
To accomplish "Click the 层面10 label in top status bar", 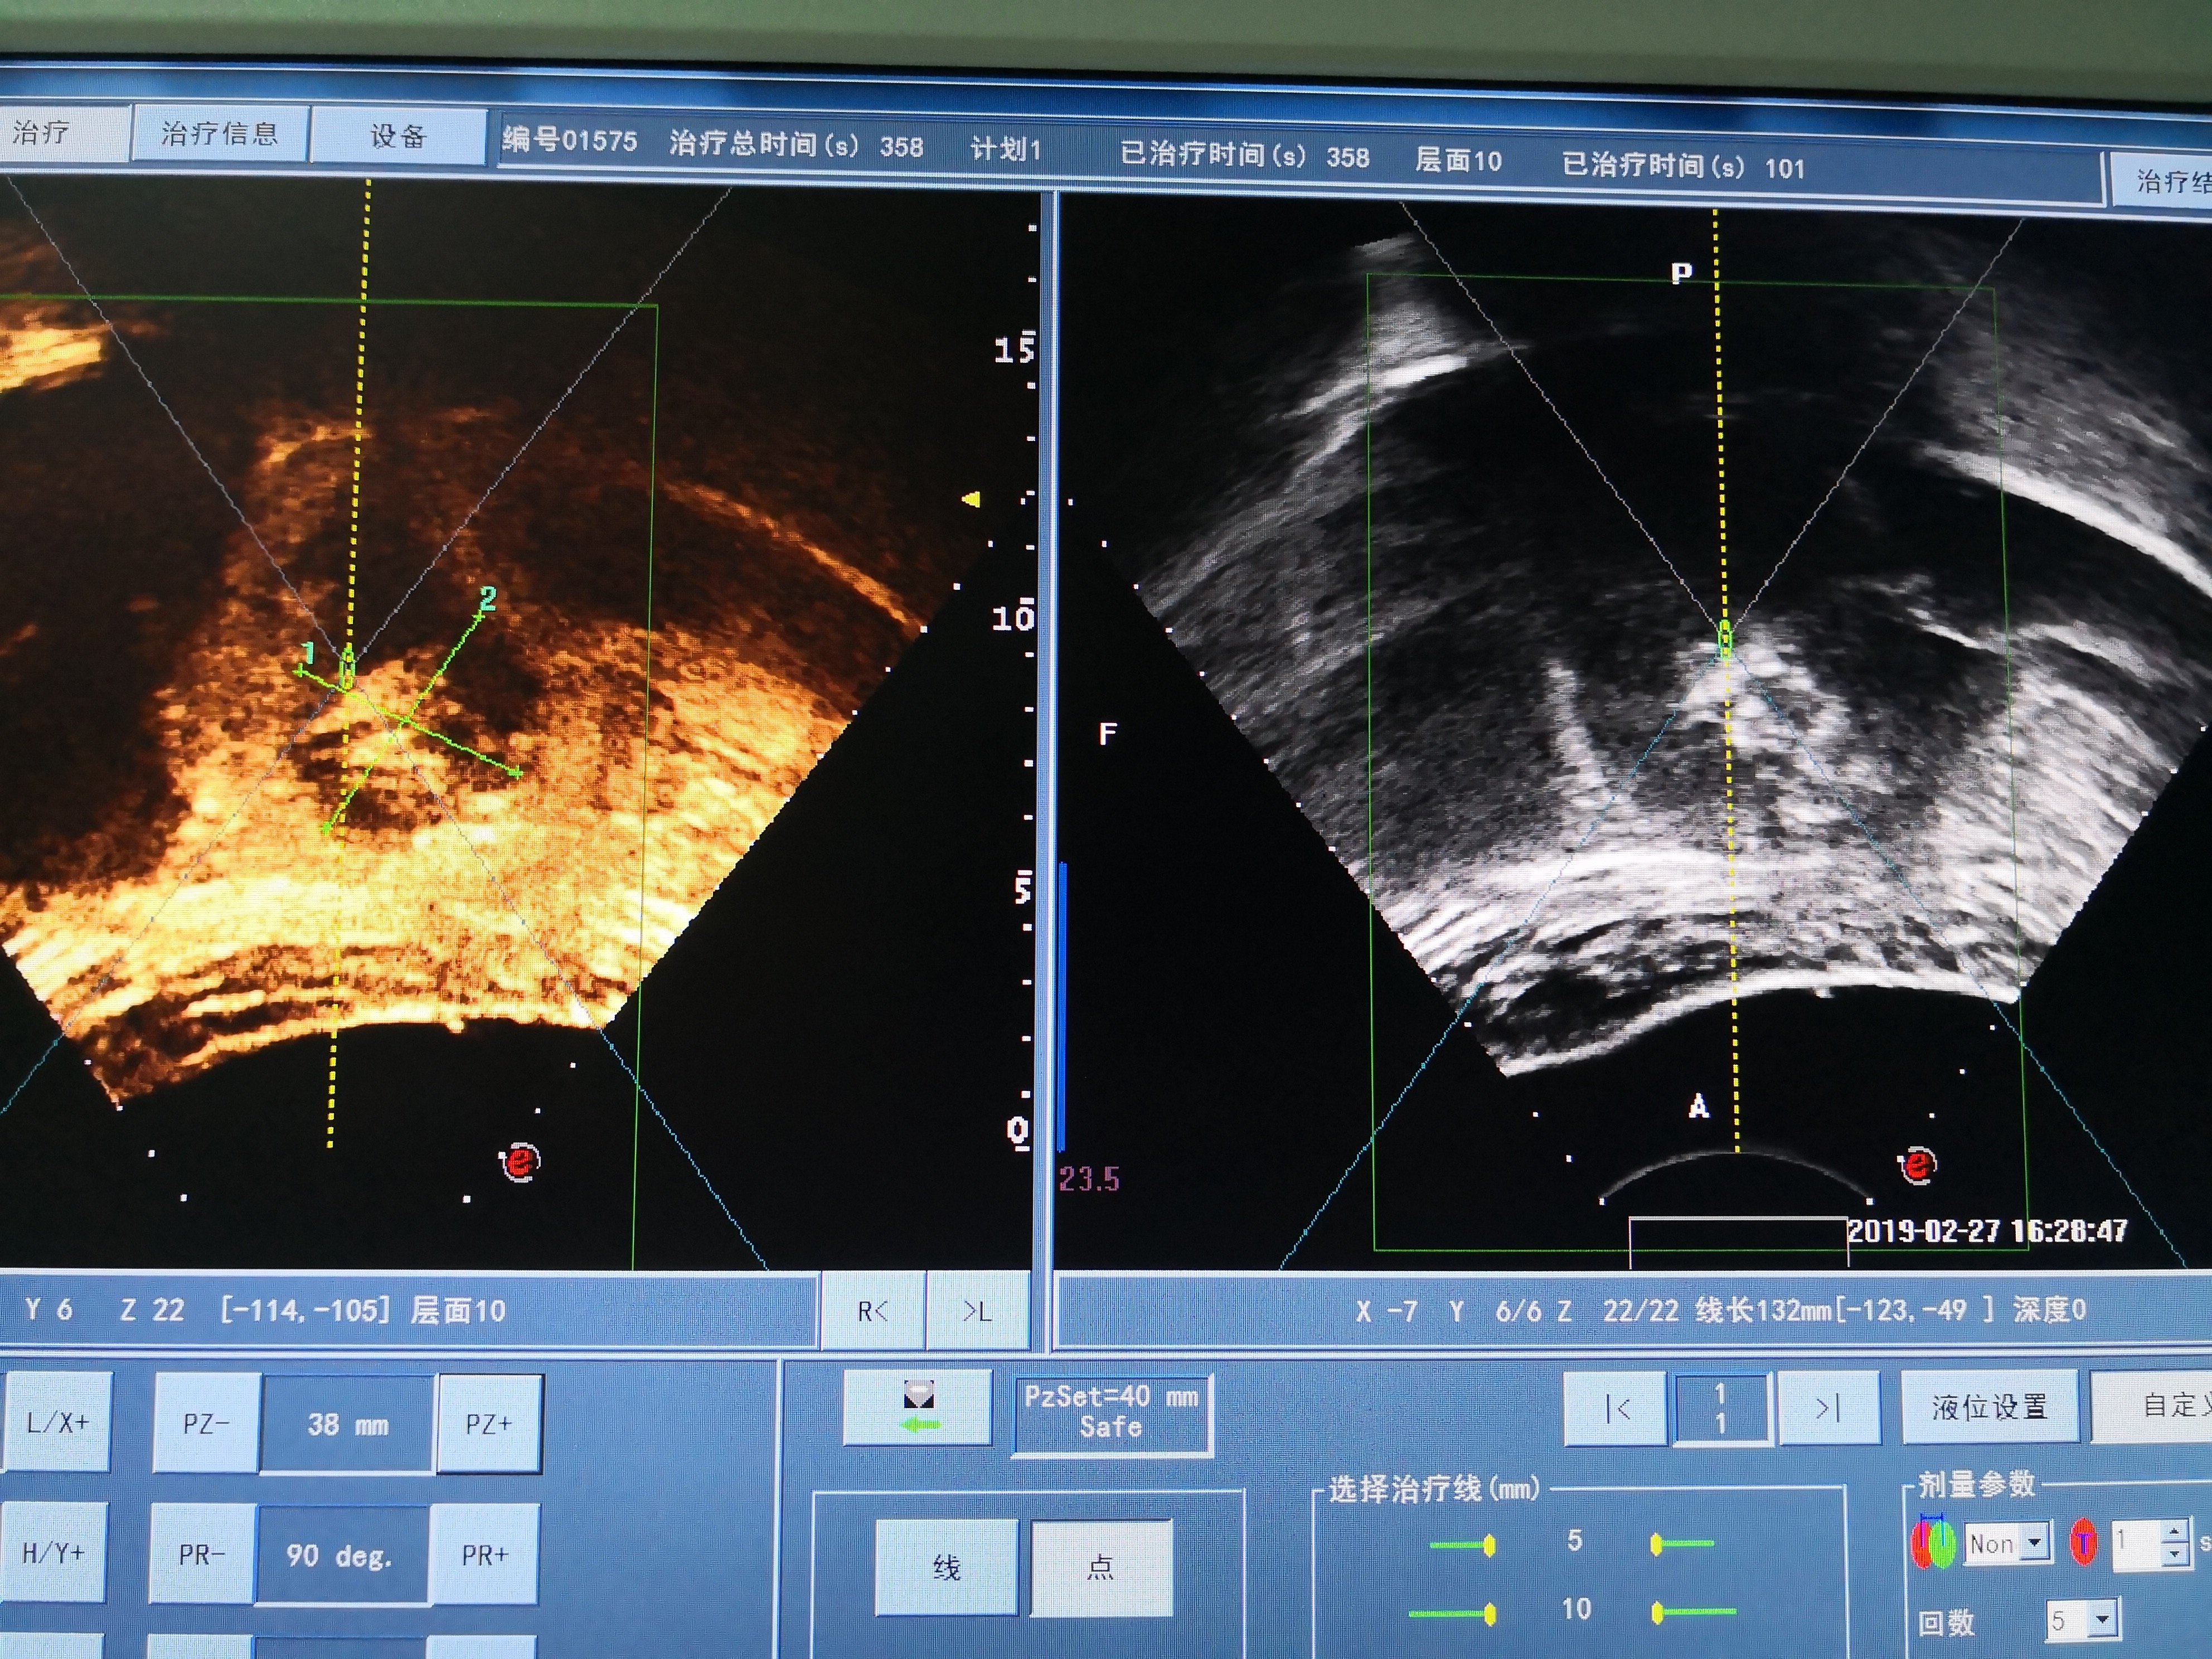I will tap(1458, 160).
